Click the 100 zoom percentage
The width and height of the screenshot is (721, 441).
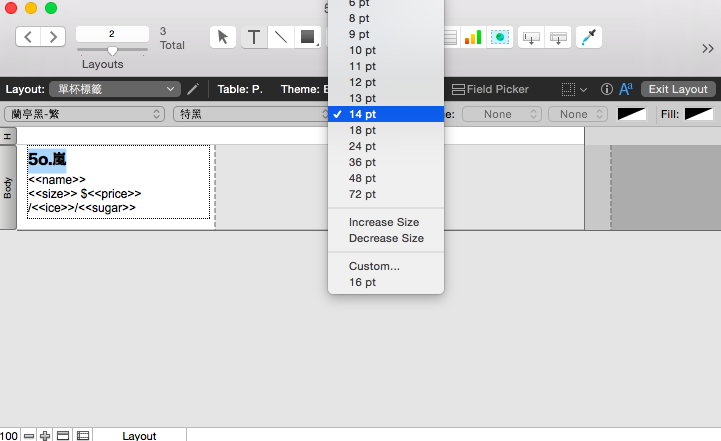click(9, 435)
